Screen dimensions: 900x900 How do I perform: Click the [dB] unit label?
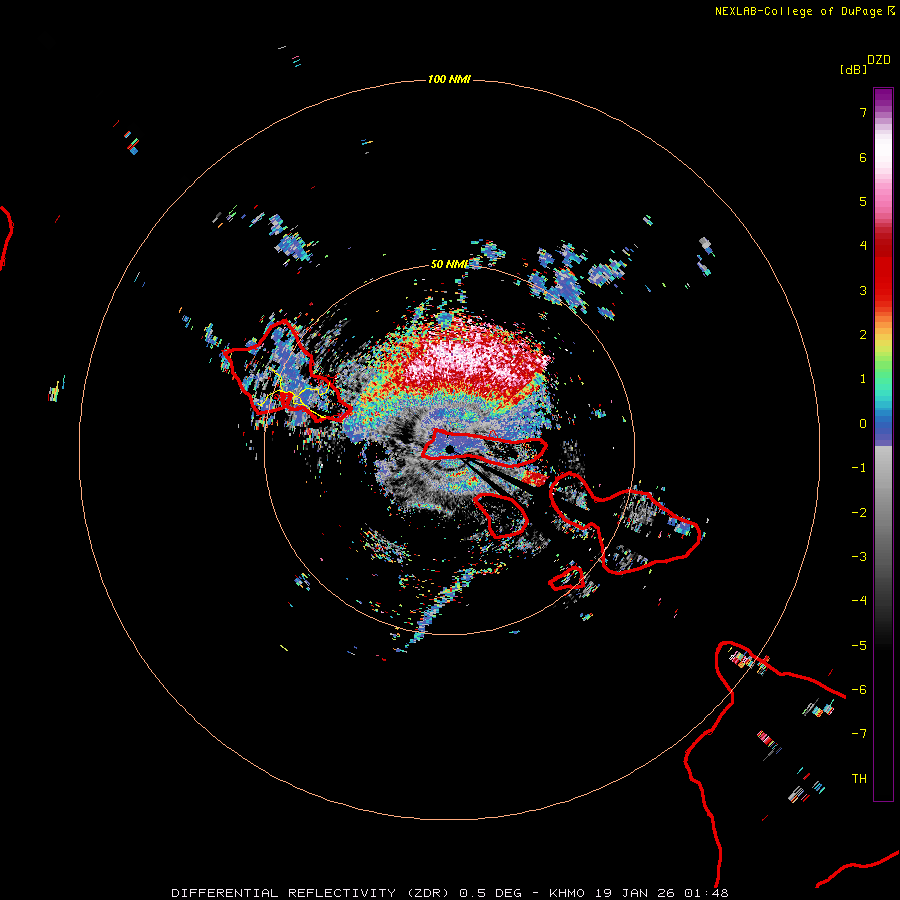[853, 69]
